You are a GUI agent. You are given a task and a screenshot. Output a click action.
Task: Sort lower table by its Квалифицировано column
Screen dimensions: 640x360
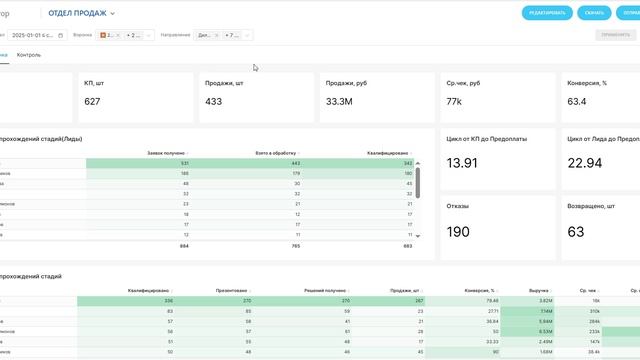click(x=150, y=291)
